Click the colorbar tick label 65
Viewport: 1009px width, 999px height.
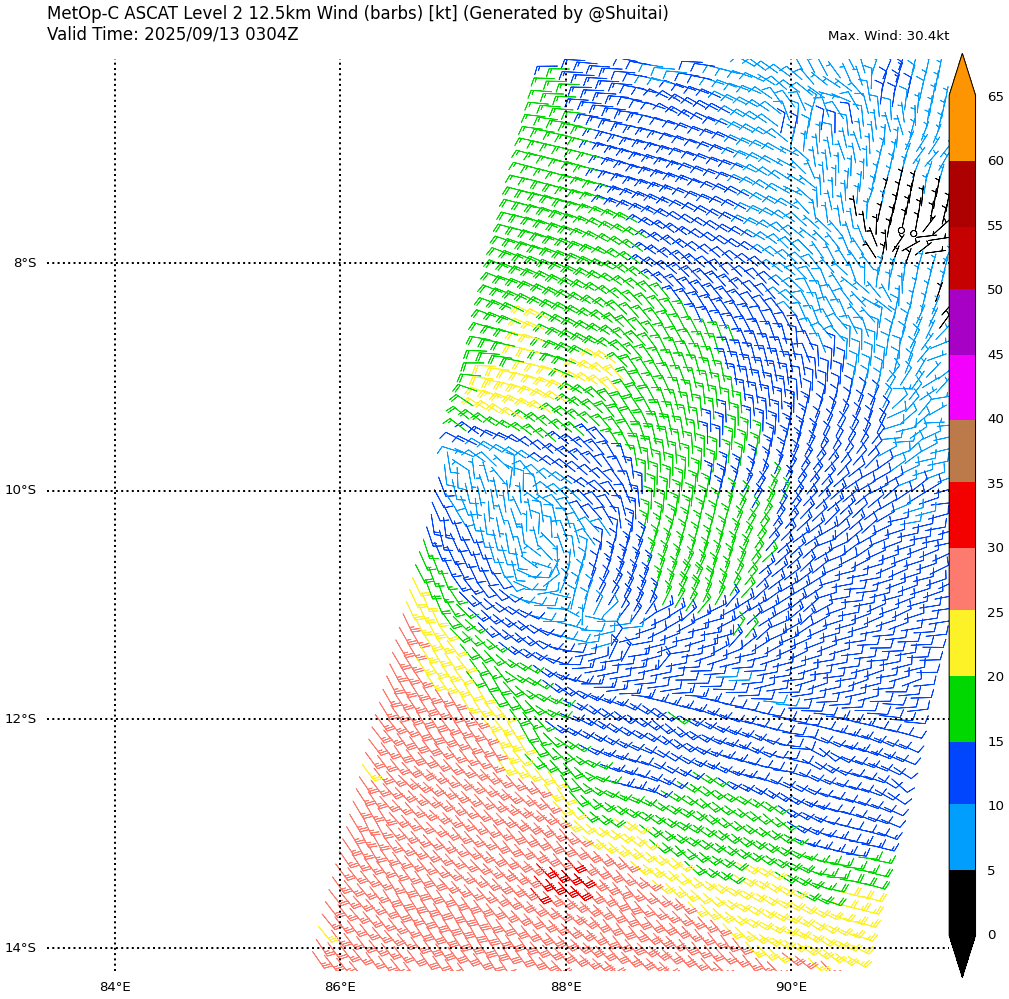pos(995,97)
